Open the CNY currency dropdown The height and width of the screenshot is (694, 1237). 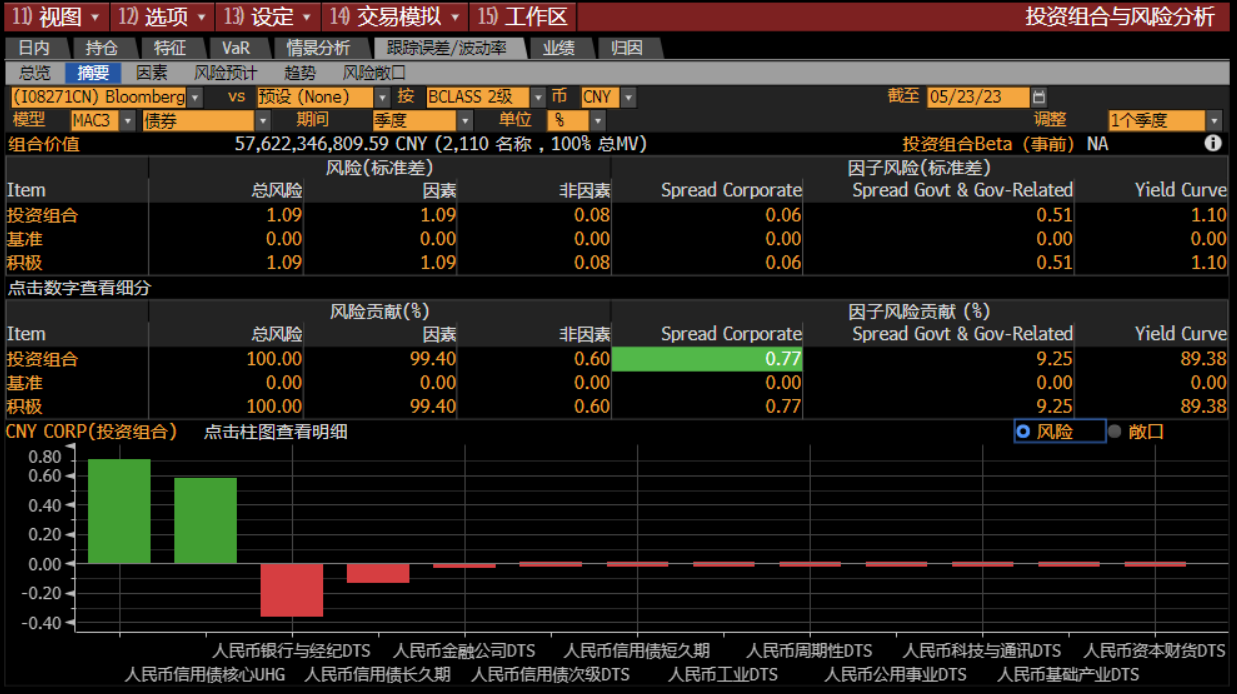[628, 97]
